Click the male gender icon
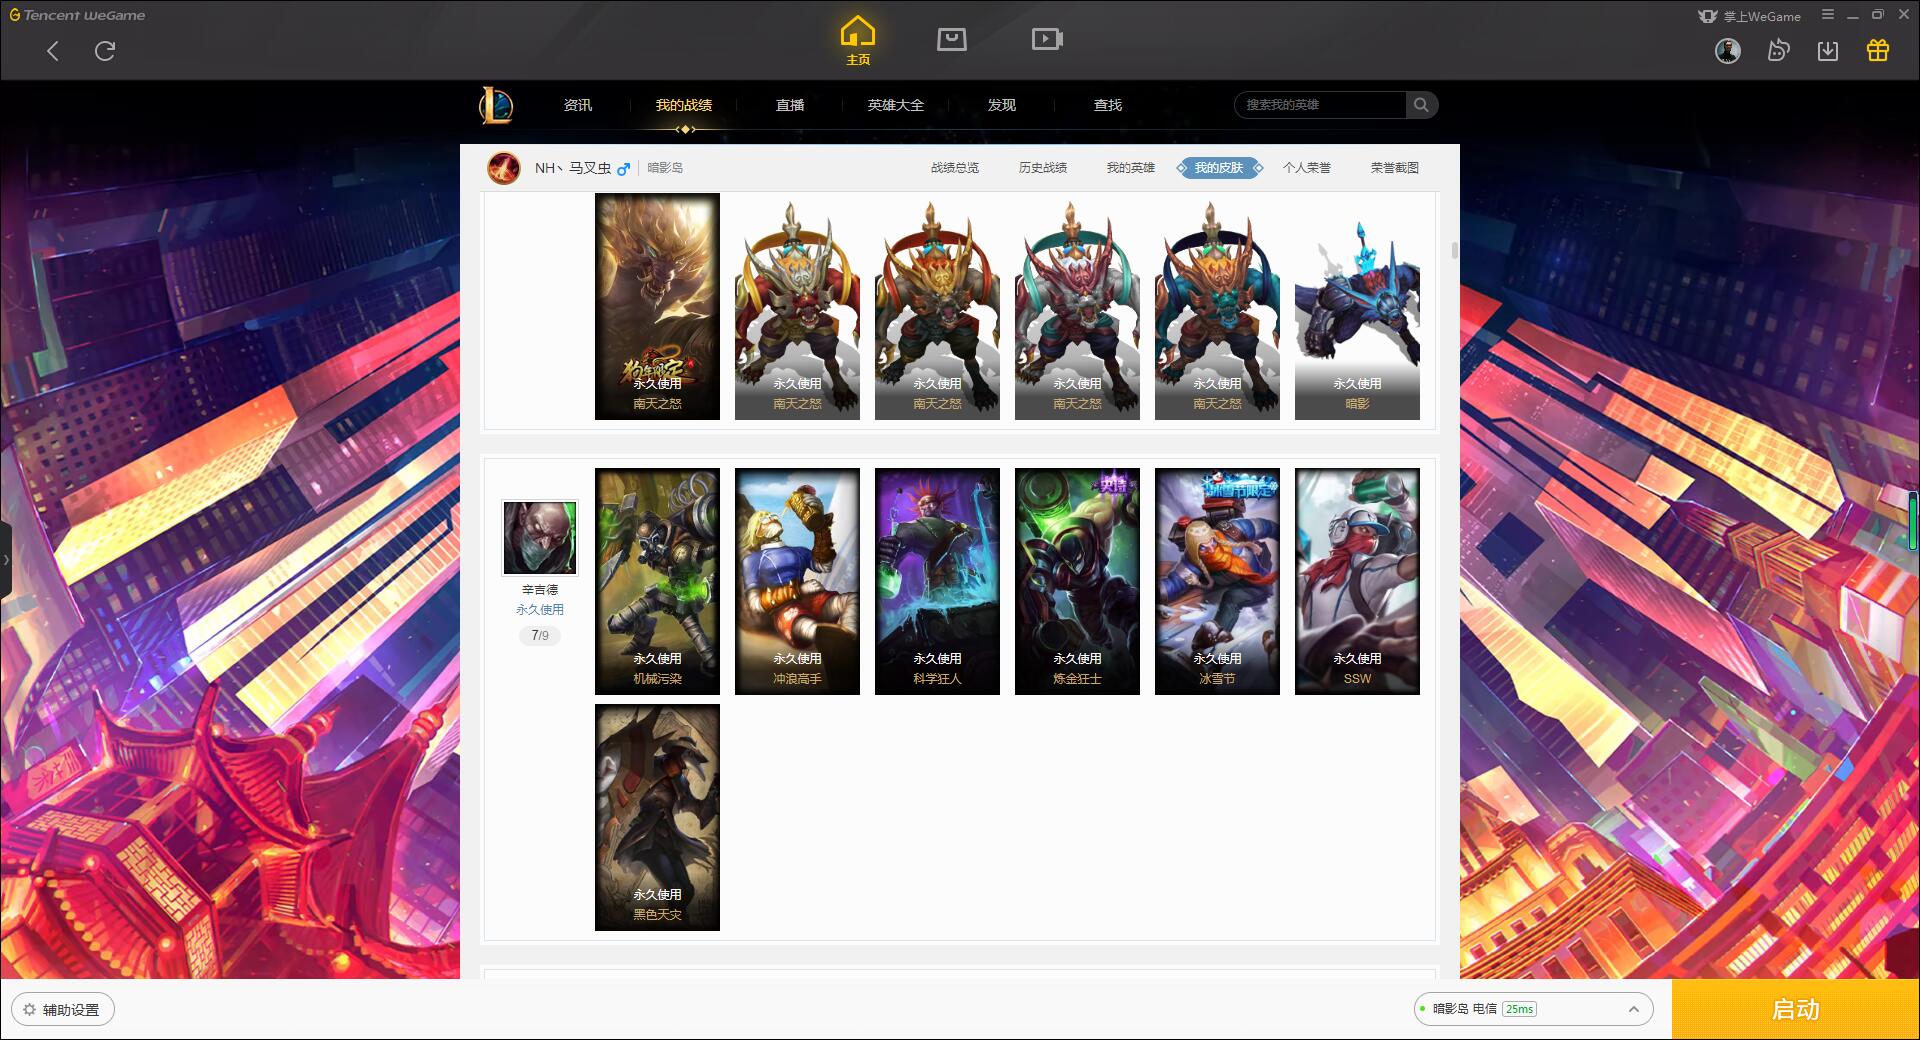 (624, 169)
